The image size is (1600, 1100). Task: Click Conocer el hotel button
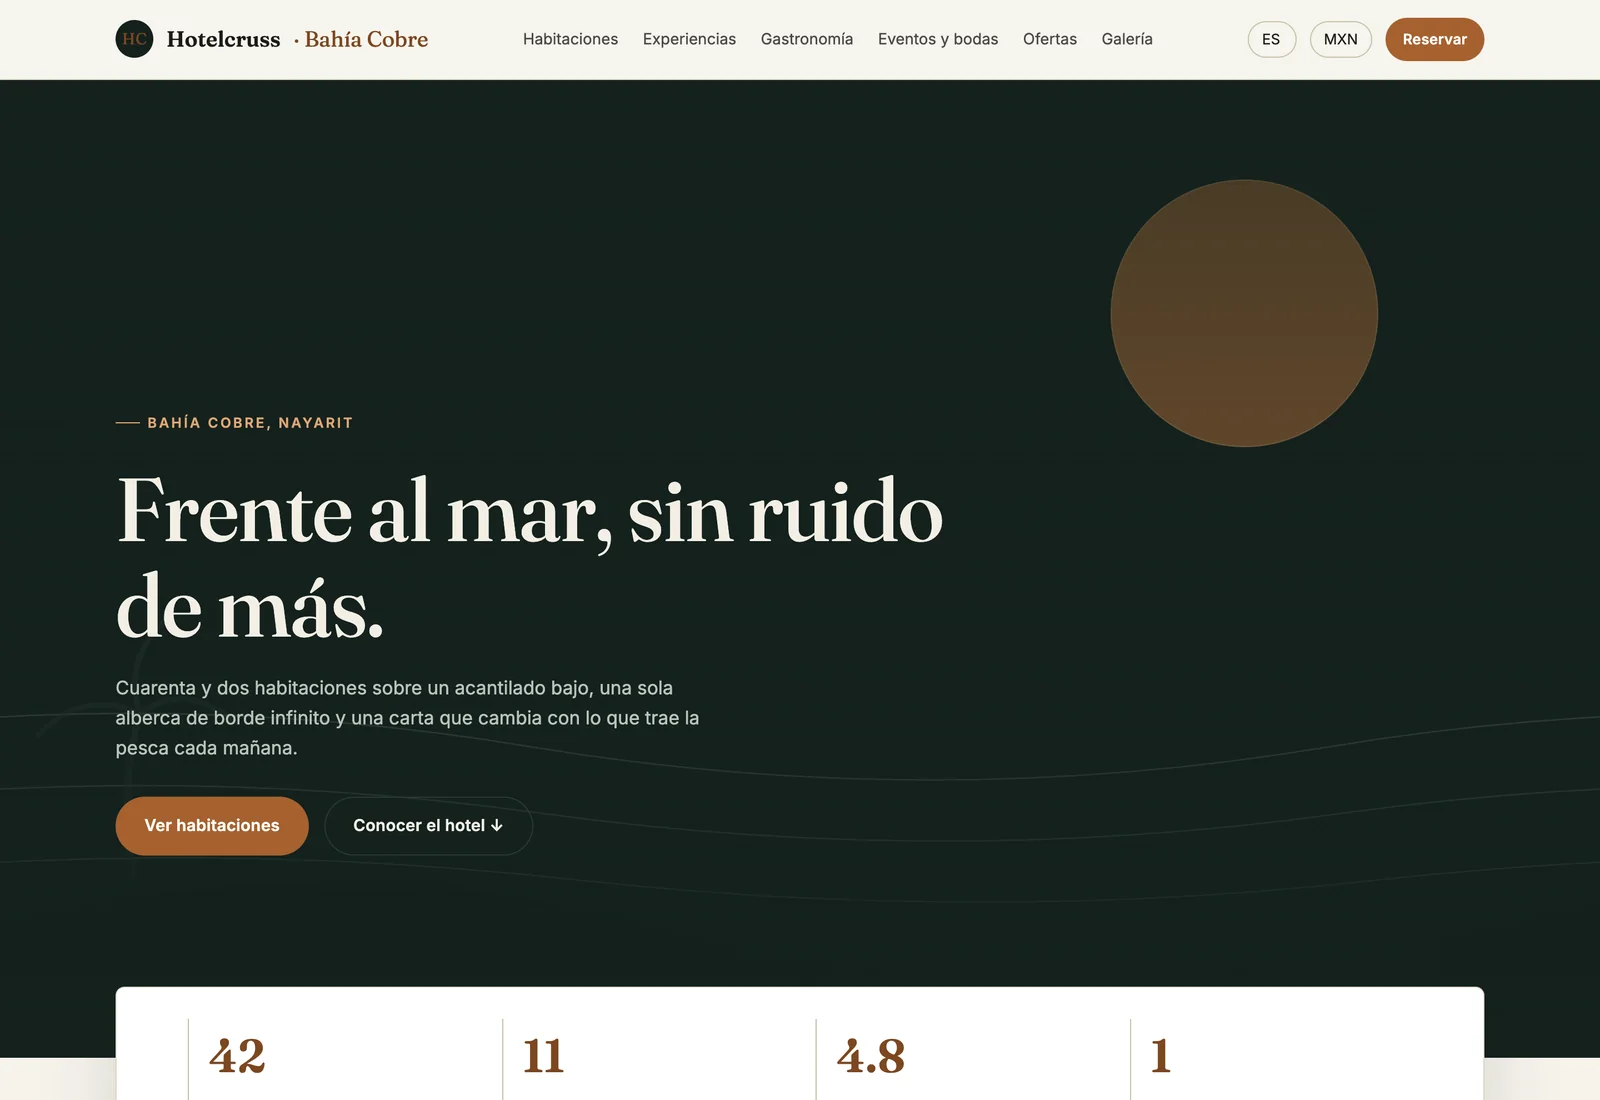point(428,826)
